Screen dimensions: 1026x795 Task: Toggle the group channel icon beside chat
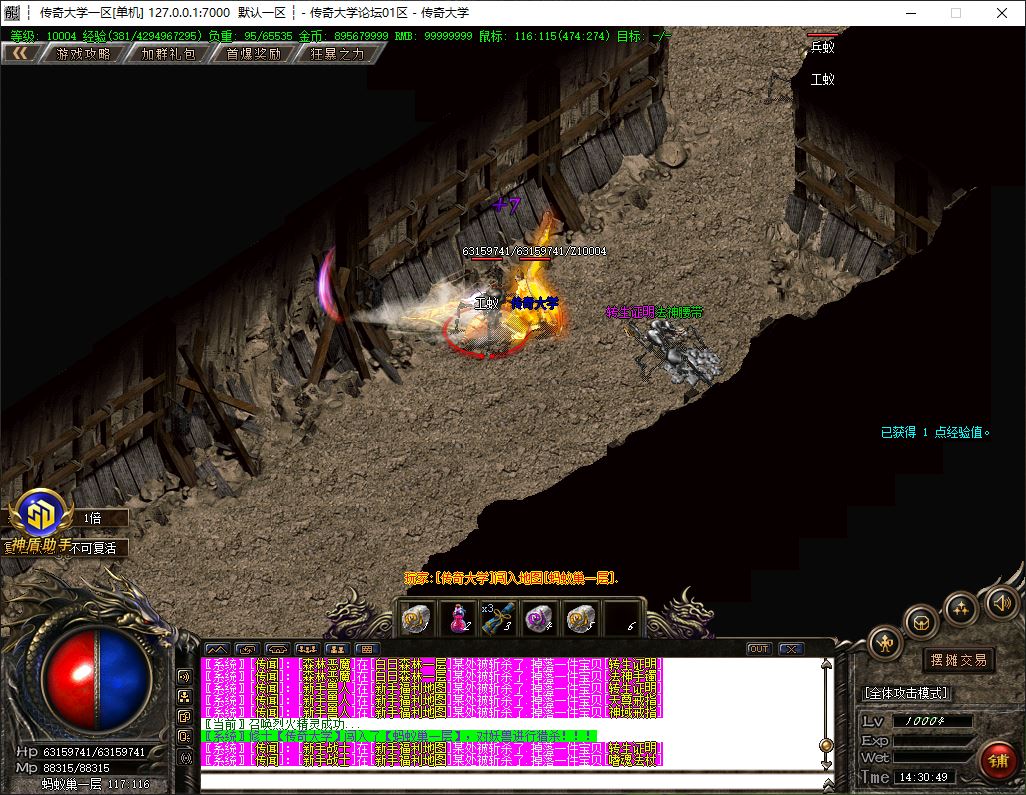pyautogui.click(x=185, y=697)
